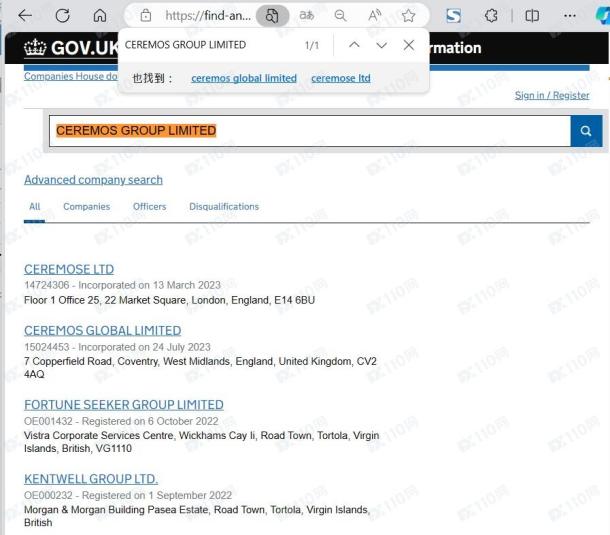610x535 pixels.
Task: Click text 'OE001432 - Registered on 6 October 2022'
Action: tap(121, 421)
